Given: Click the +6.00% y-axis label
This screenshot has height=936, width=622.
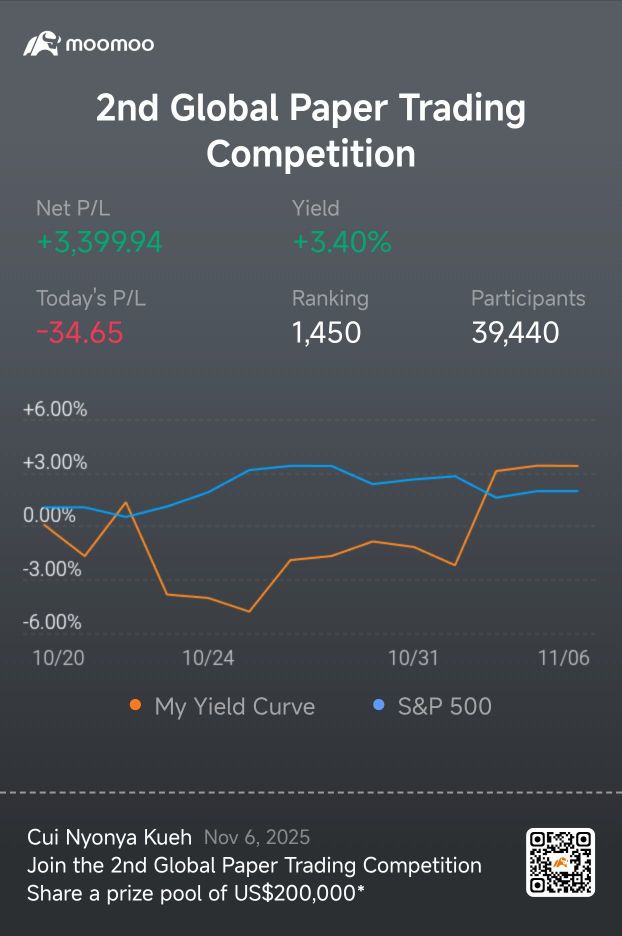Looking at the screenshot, I should pyautogui.click(x=55, y=409).
